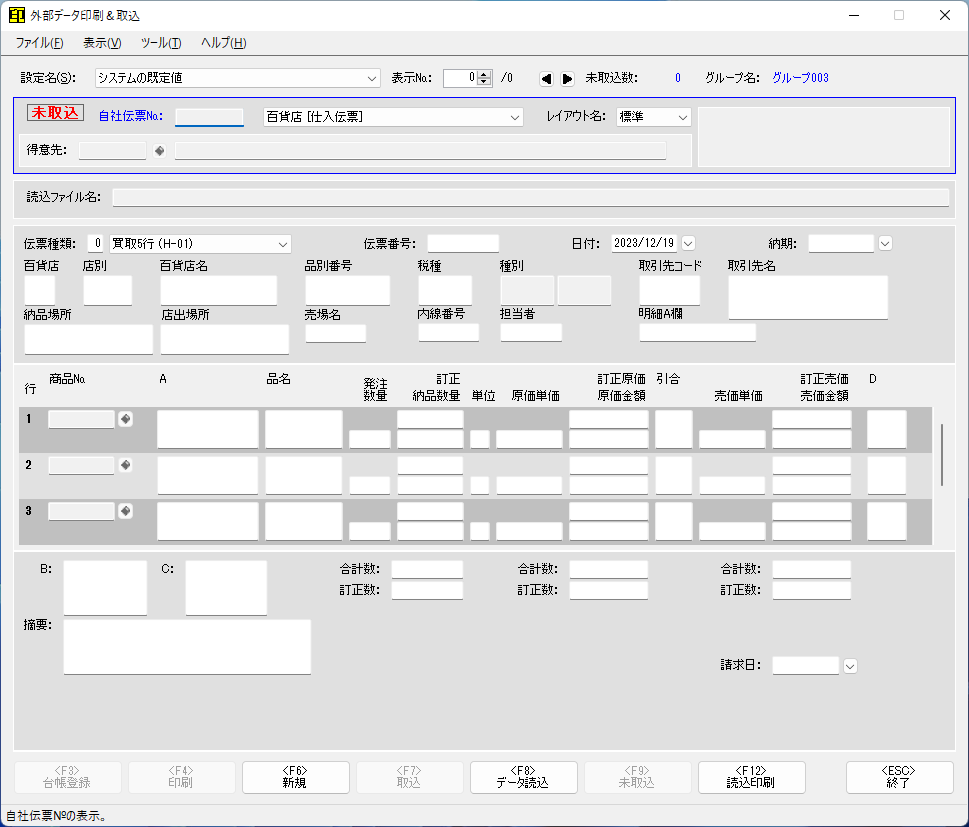The height and width of the screenshot is (827, 969).
Task: Open the 表示(V) menu
Action: [x=102, y=43]
